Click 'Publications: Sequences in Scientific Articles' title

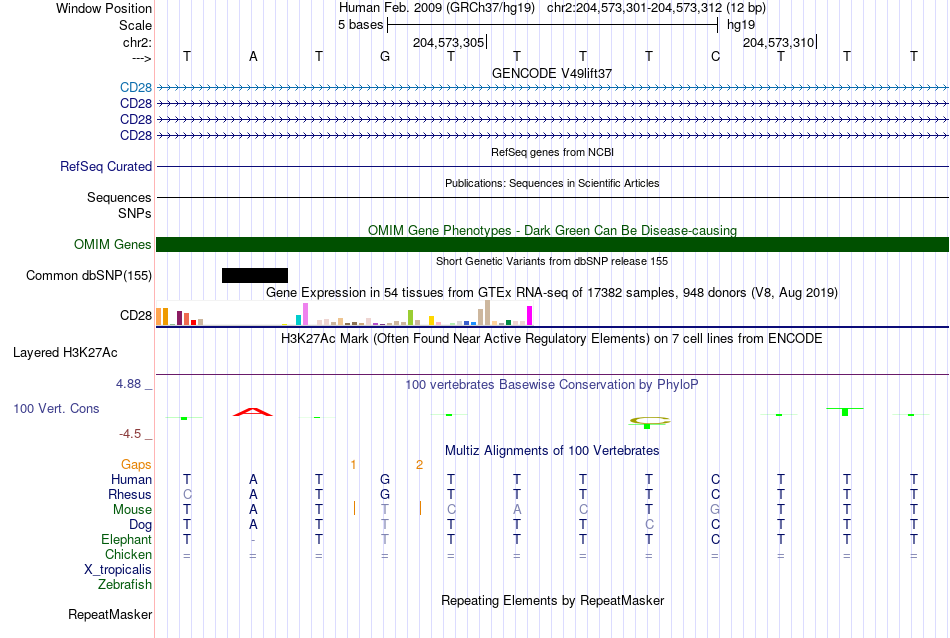552,183
